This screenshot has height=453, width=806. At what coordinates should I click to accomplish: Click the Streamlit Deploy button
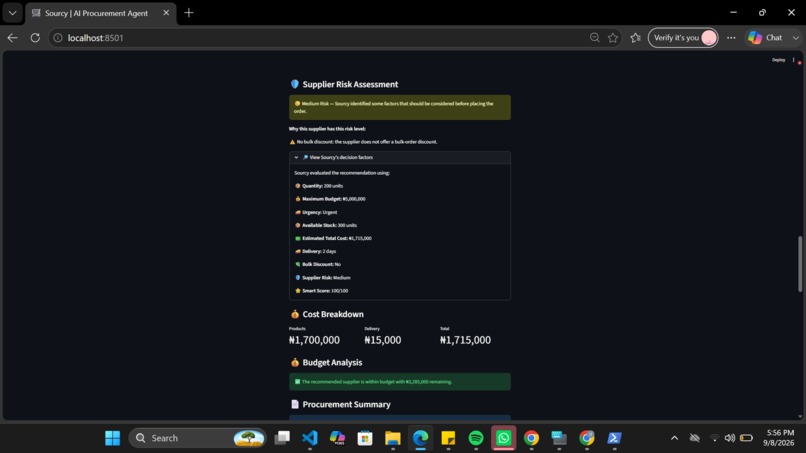tap(778, 60)
